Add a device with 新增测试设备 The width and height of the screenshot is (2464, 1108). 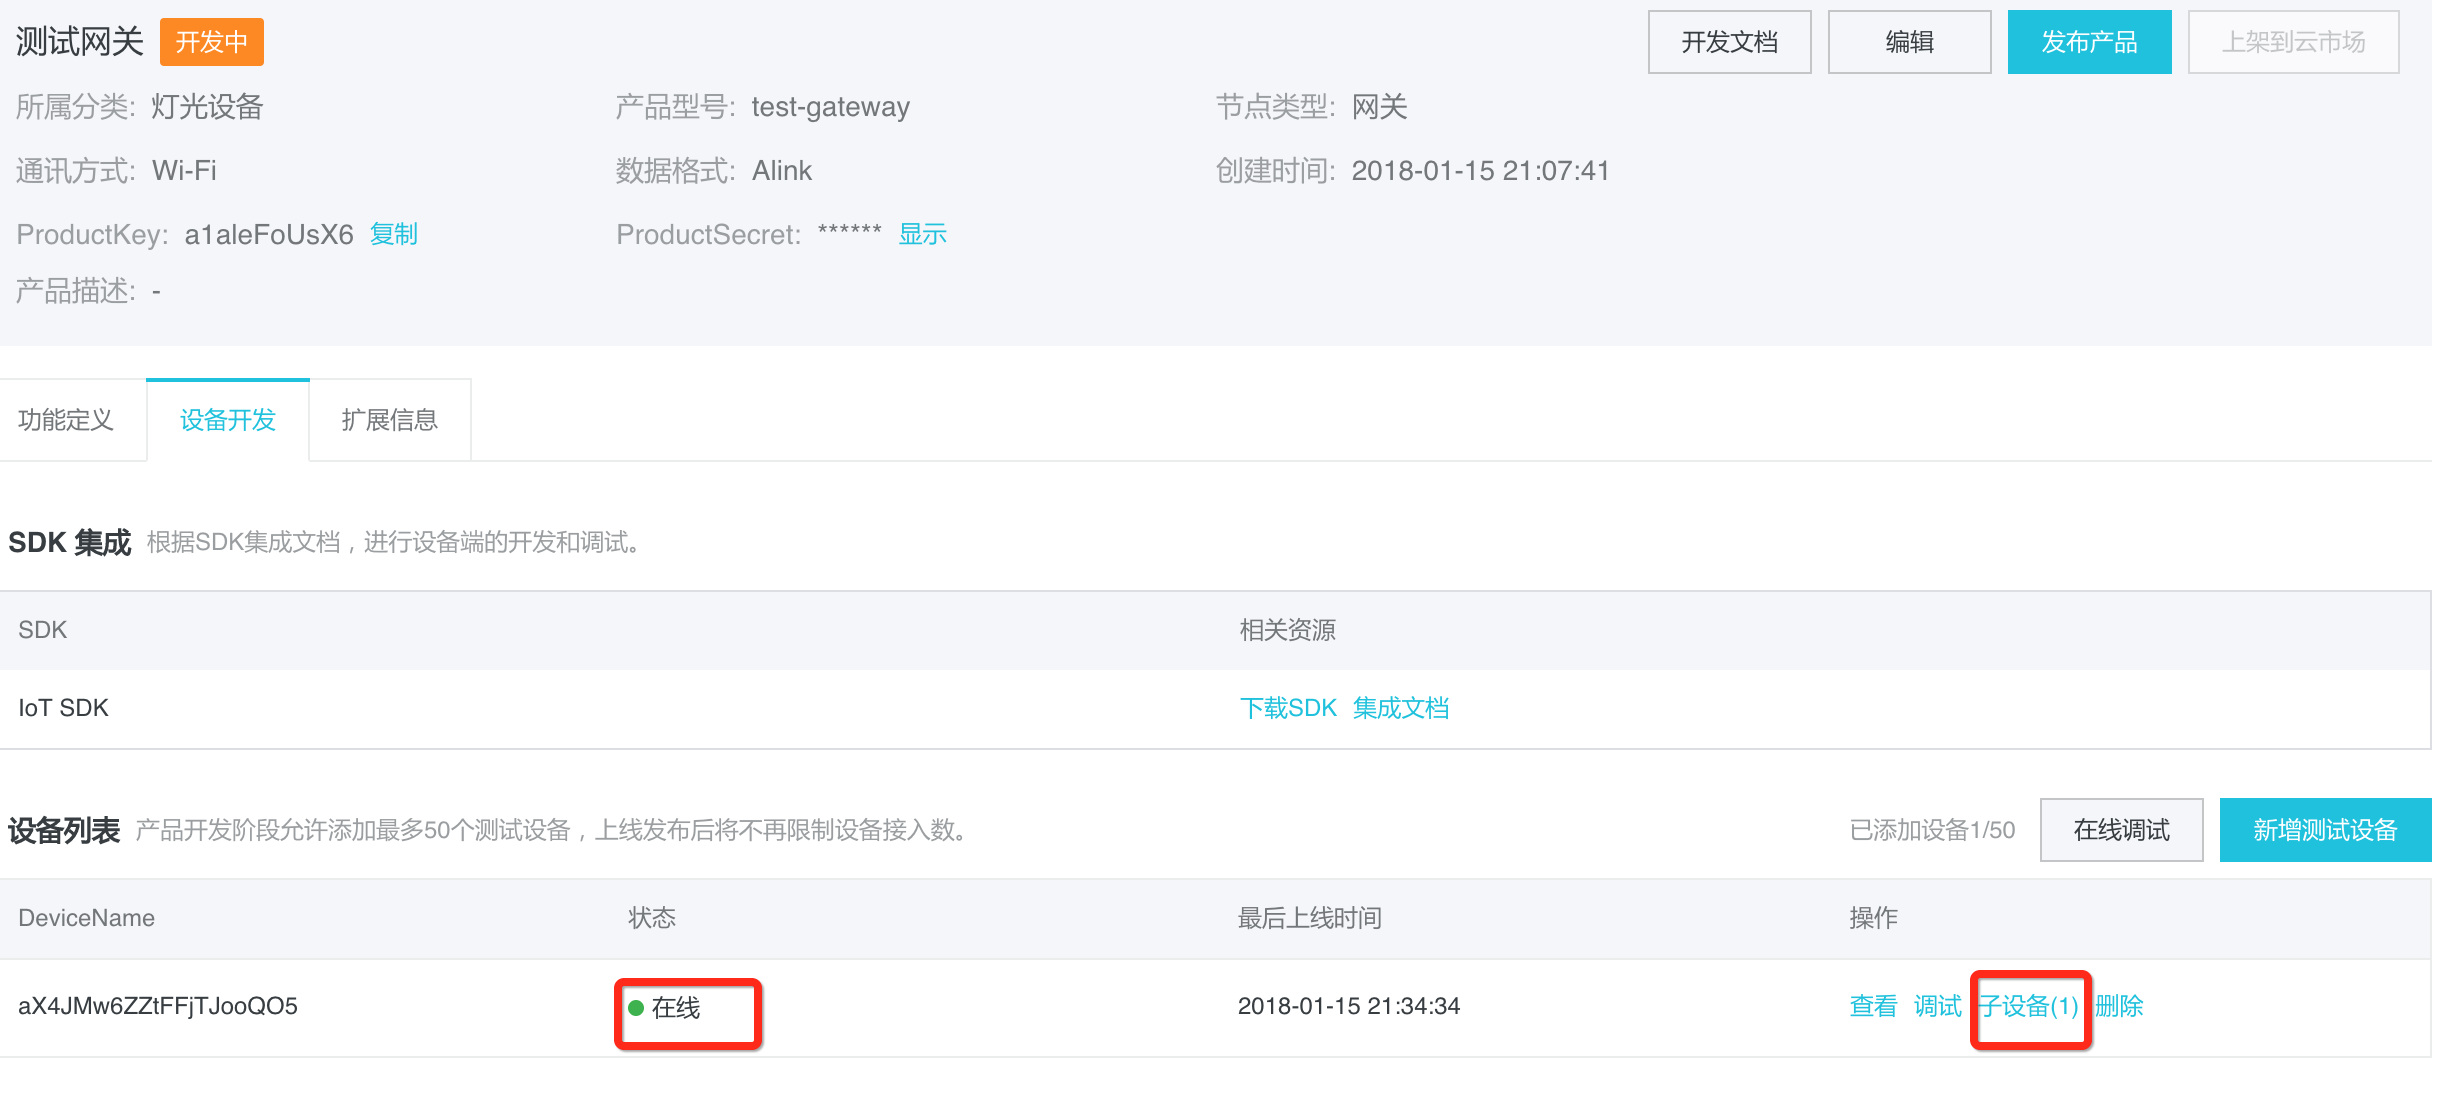2325,830
